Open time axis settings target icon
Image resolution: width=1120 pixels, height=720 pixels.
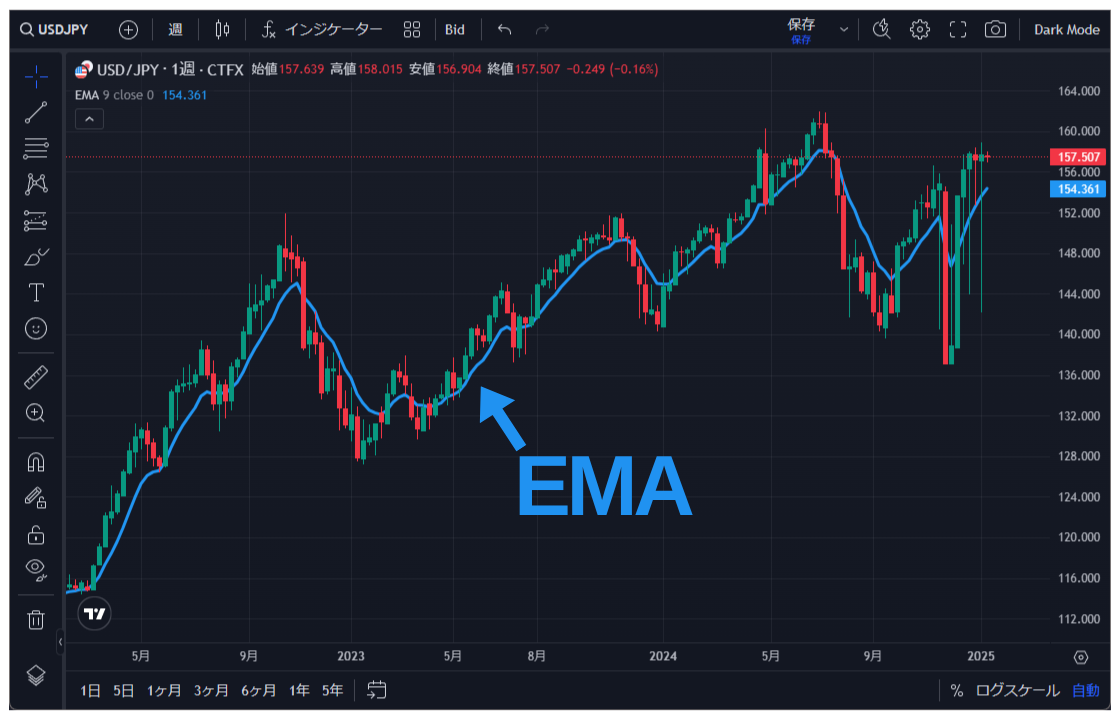pyautogui.click(x=1081, y=657)
